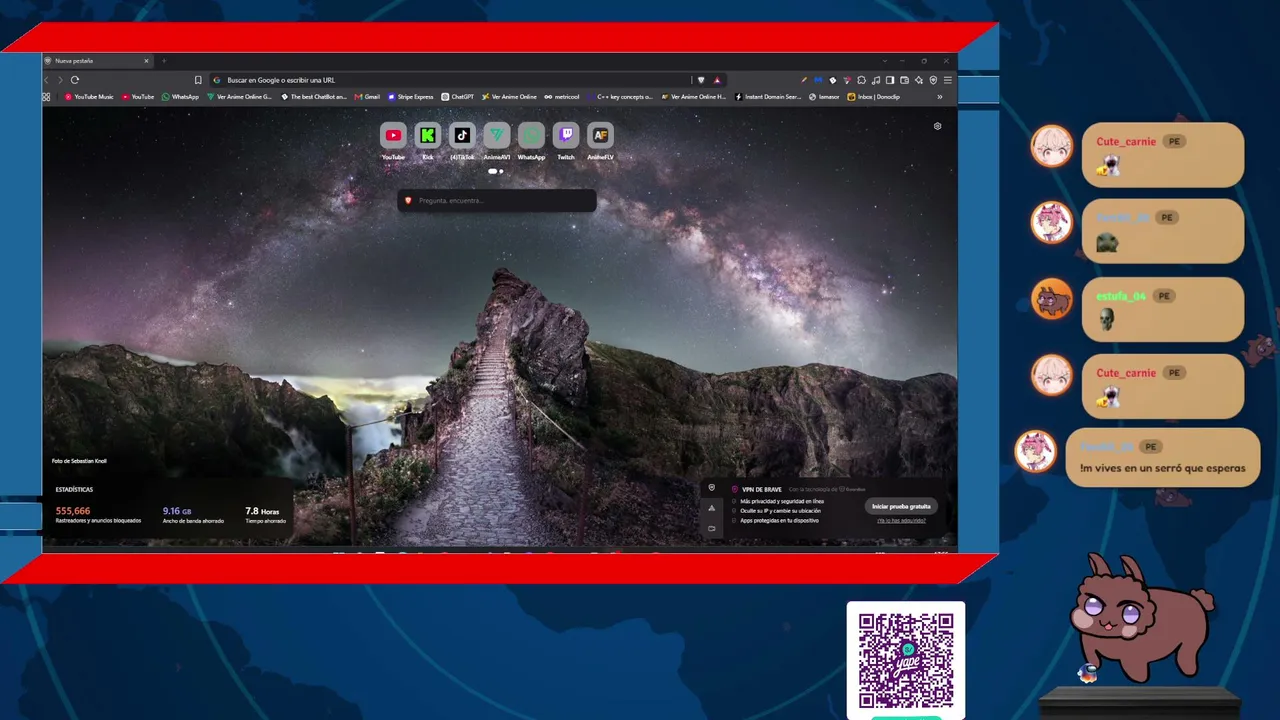1280x720 pixels.
Task: Open the metricool bookmark
Action: (562, 97)
